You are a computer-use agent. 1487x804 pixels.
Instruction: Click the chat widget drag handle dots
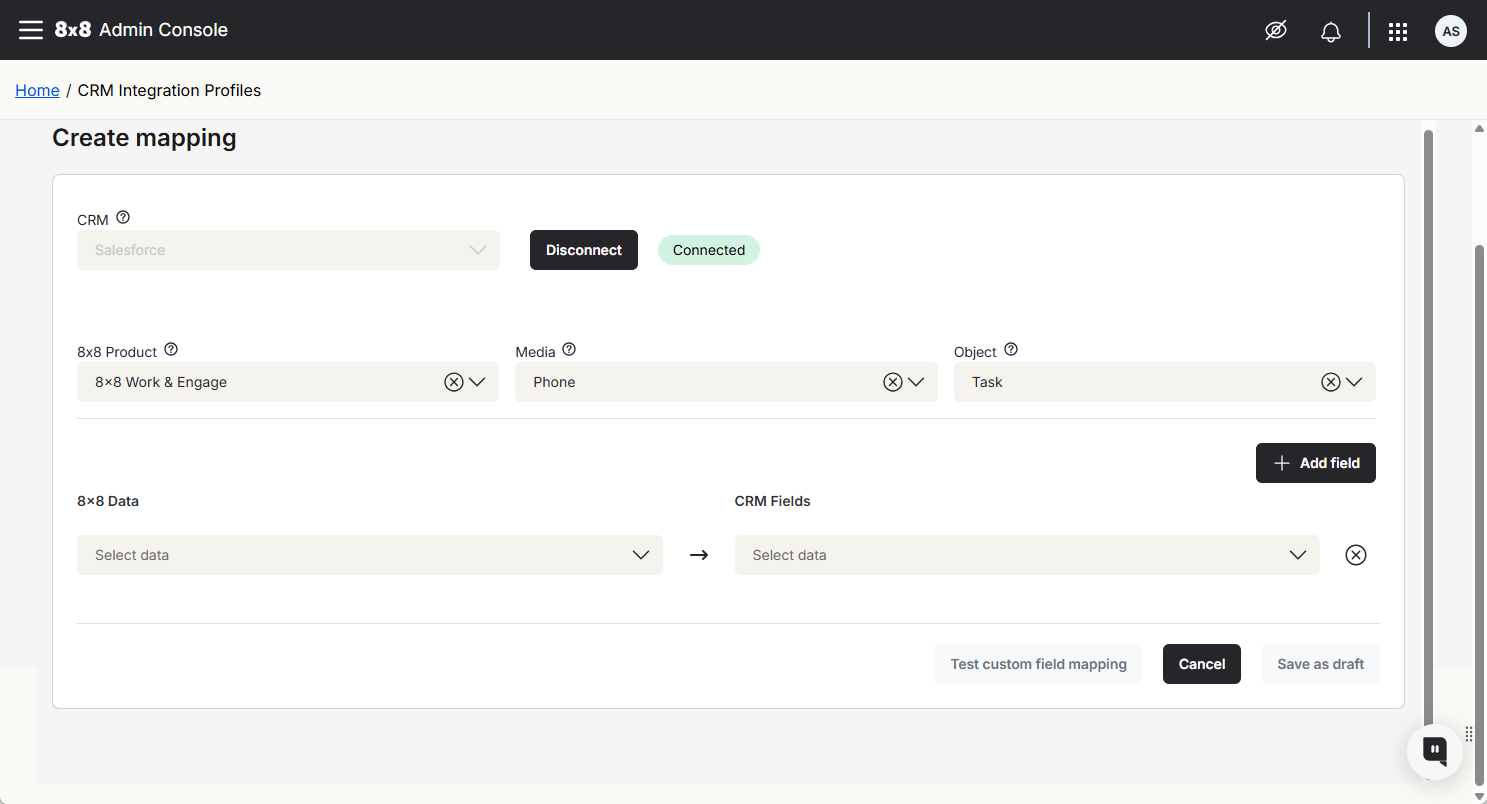point(1470,733)
